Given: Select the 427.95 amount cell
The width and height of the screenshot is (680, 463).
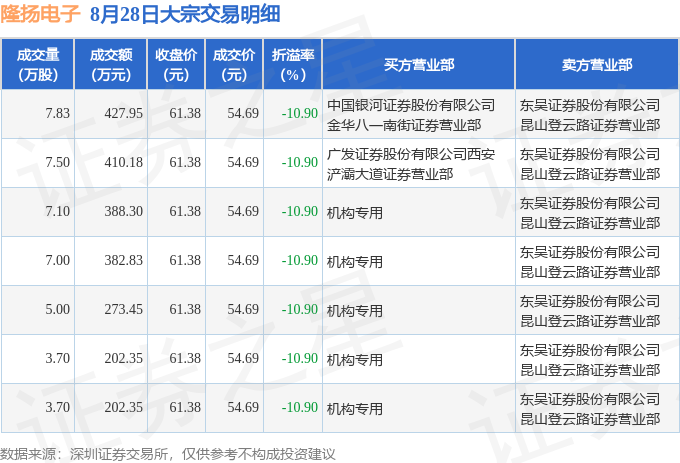Looking at the screenshot, I should click(111, 114).
